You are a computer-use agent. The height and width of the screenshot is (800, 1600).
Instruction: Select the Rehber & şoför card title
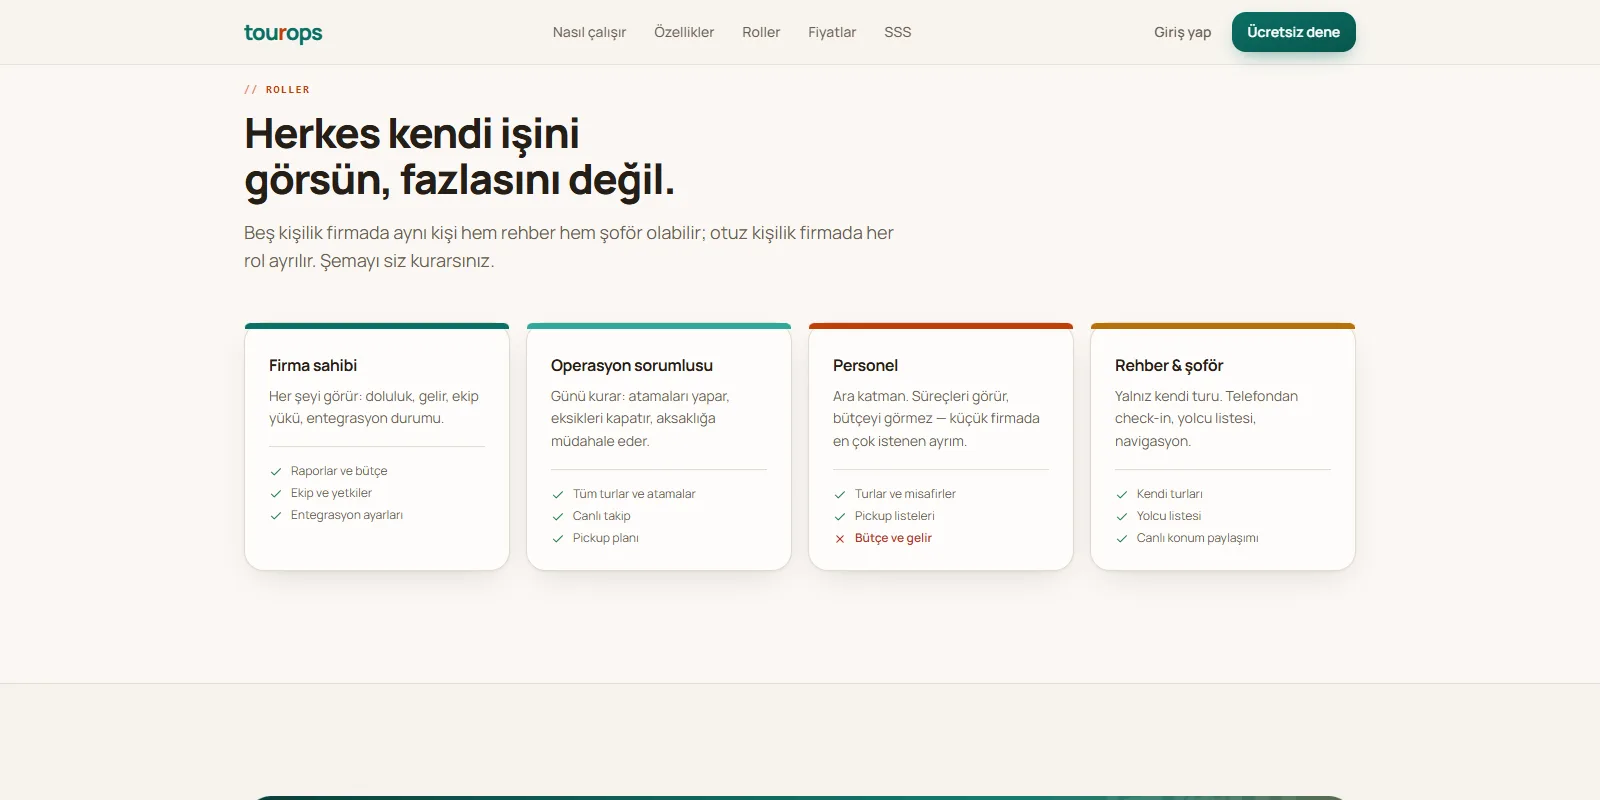[1169, 365]
